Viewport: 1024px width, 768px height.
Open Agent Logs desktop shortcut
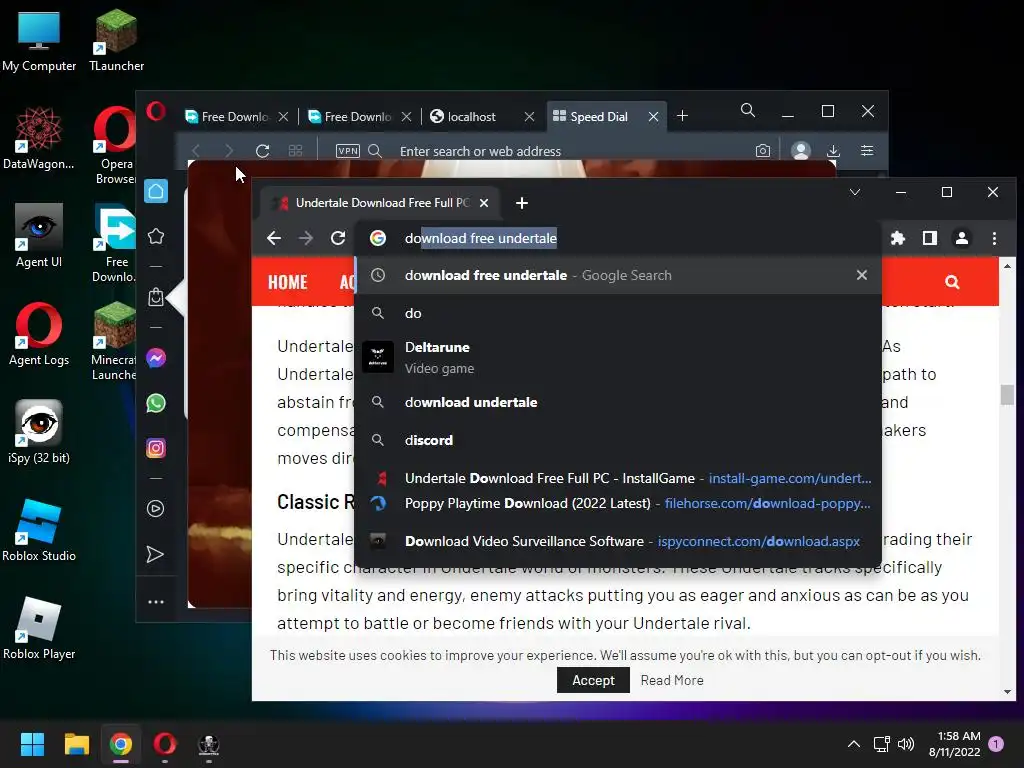click(39, 334)
